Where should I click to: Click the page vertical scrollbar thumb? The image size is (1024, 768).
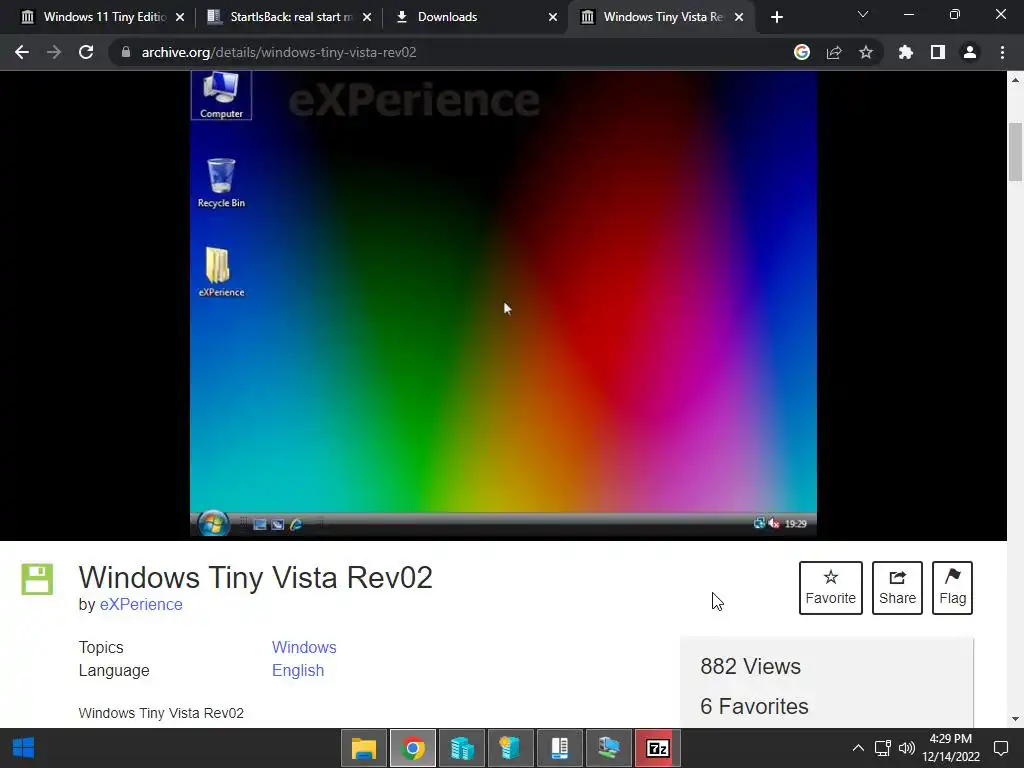(1015, 152)
